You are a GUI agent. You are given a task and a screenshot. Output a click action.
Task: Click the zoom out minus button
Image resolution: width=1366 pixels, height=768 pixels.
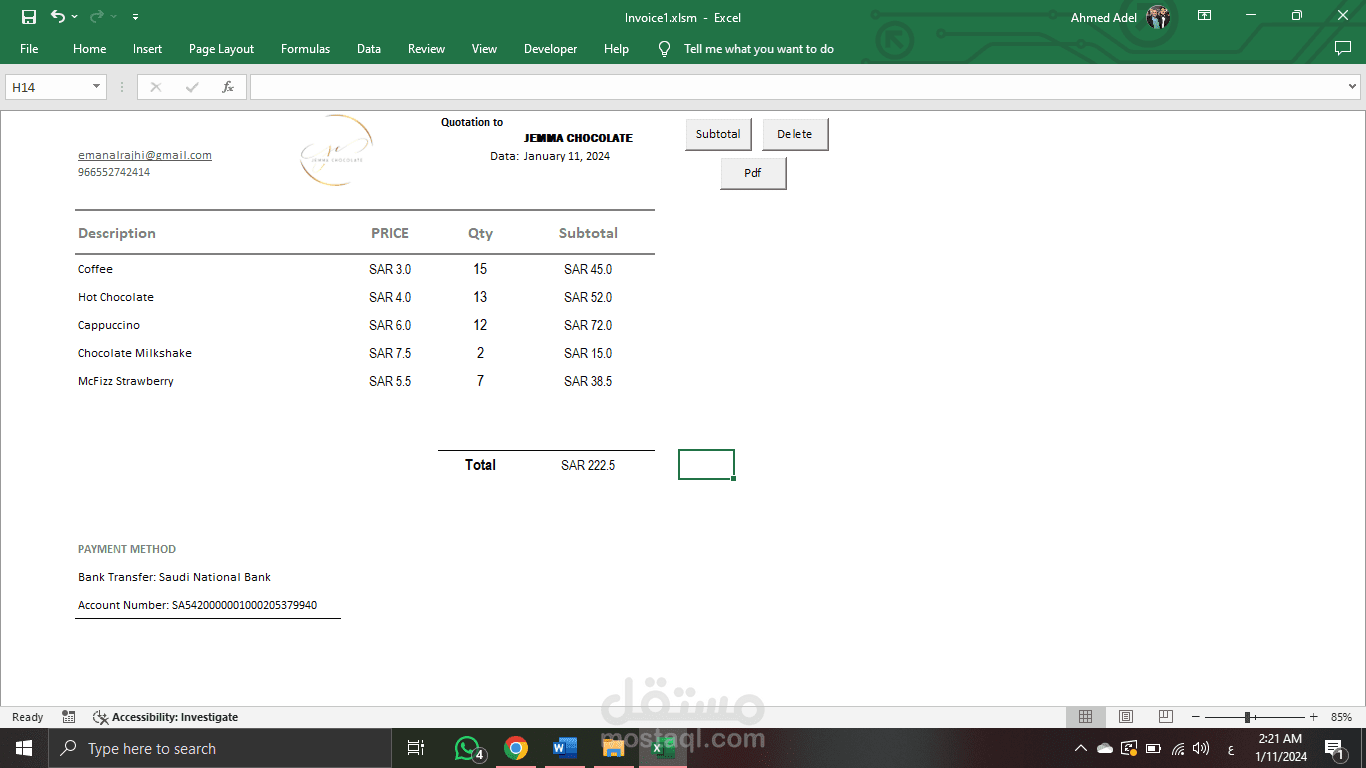[1196, 717]
